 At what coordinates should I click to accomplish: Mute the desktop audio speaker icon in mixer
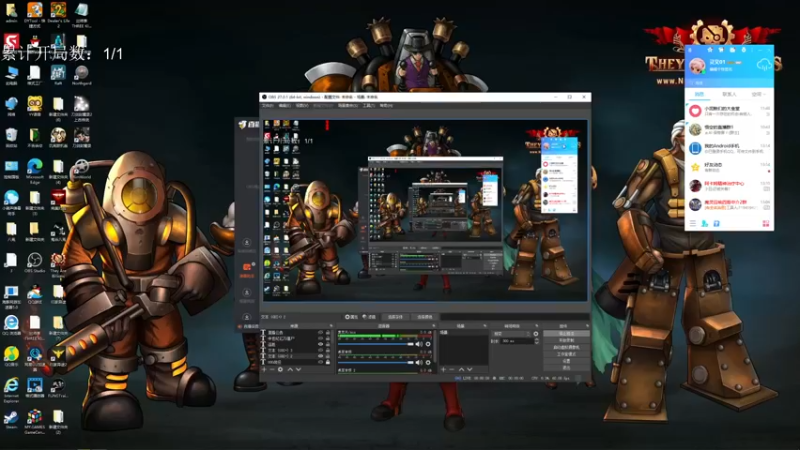coord(419,362)
